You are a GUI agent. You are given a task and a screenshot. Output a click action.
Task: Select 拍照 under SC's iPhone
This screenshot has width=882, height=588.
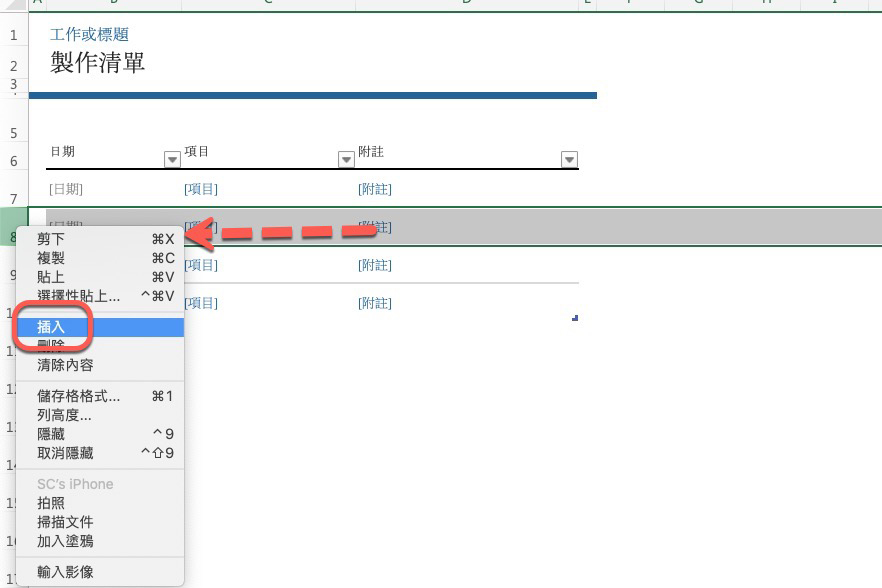(x=51, y=503)
